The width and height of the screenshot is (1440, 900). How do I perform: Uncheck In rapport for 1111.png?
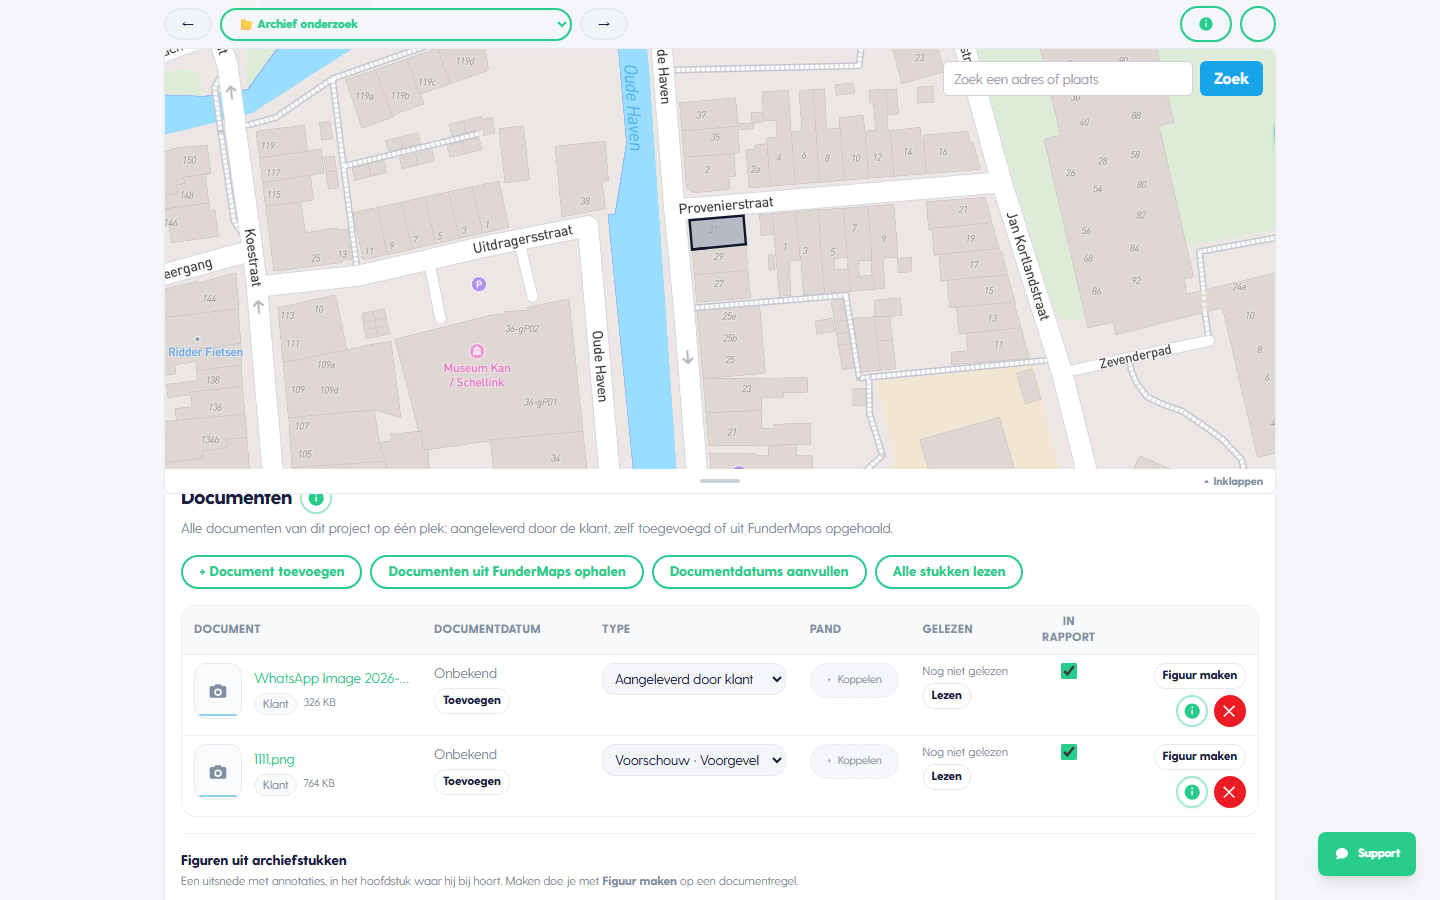pos(1069,752)
